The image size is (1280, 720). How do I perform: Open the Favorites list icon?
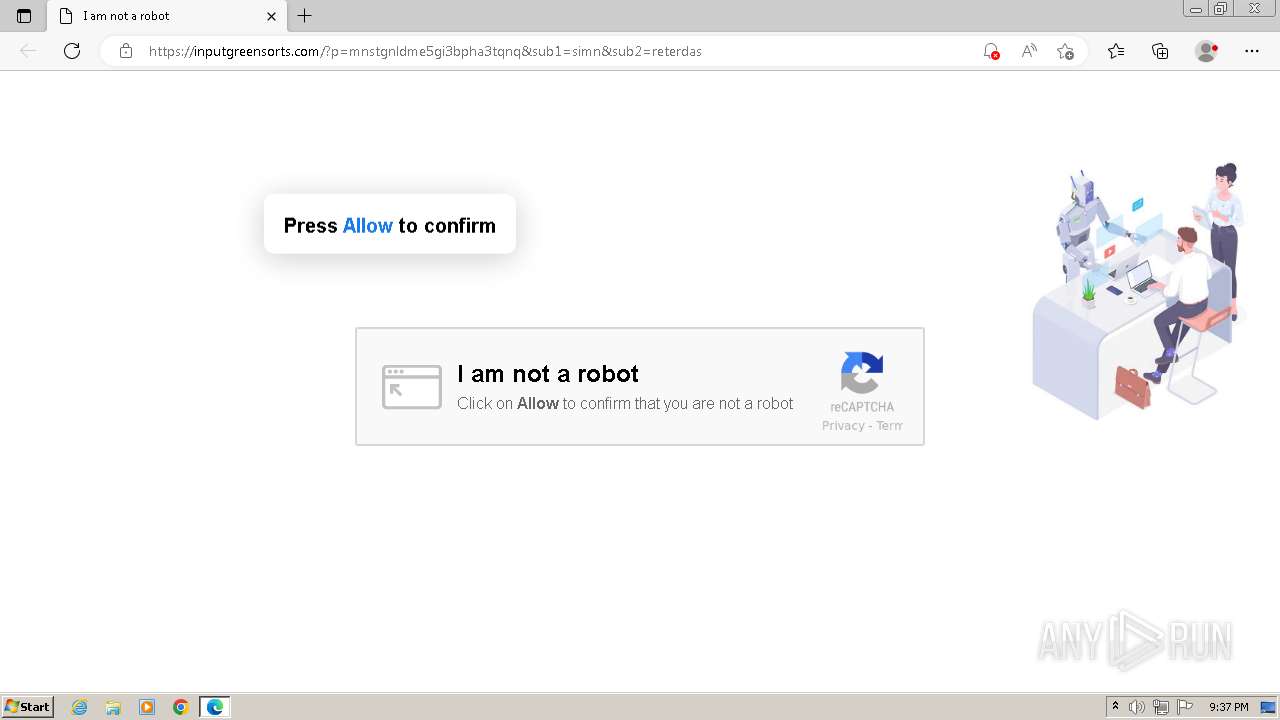(x=1116, y=51)
